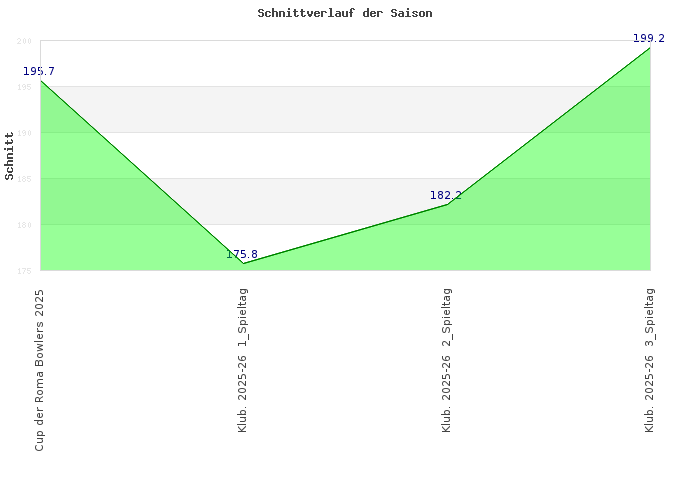Select the 2_Spieltag x-axis label
This screenshot has width=690, height=500.
(447, 360)
